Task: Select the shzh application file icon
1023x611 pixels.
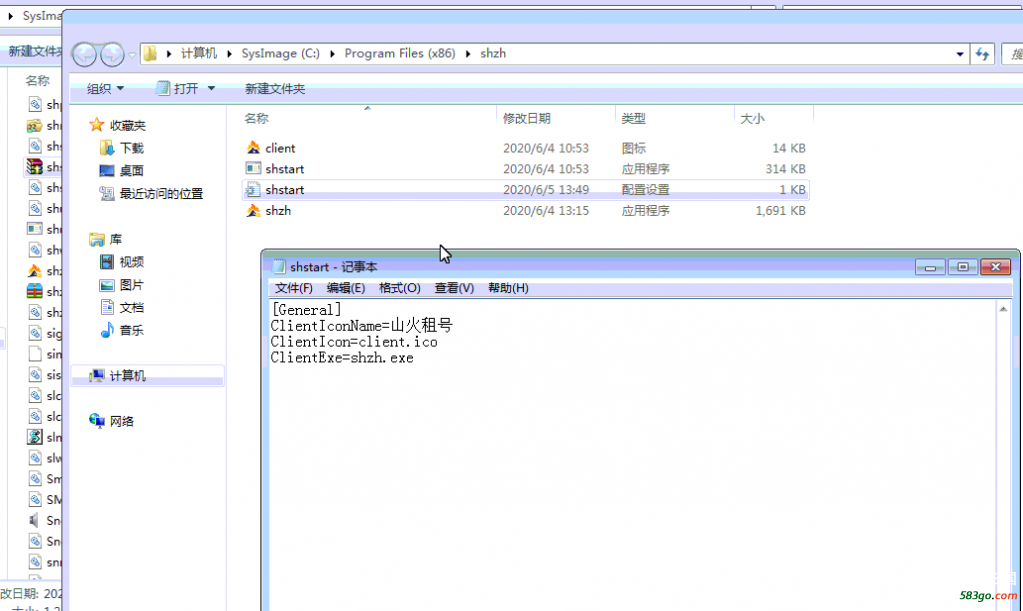Action: pos(253,211)
